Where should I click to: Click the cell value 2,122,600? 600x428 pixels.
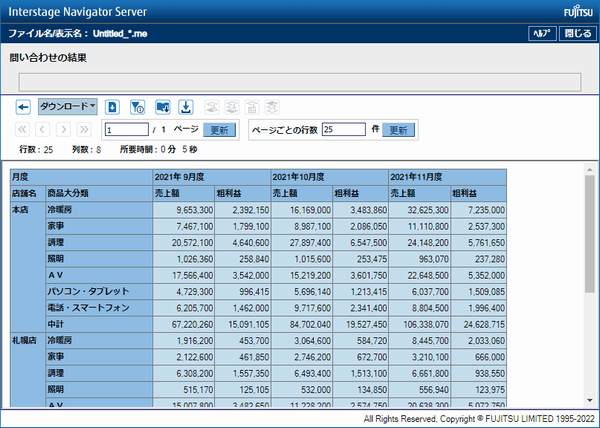pyautogui.click(x=183, y=357)
